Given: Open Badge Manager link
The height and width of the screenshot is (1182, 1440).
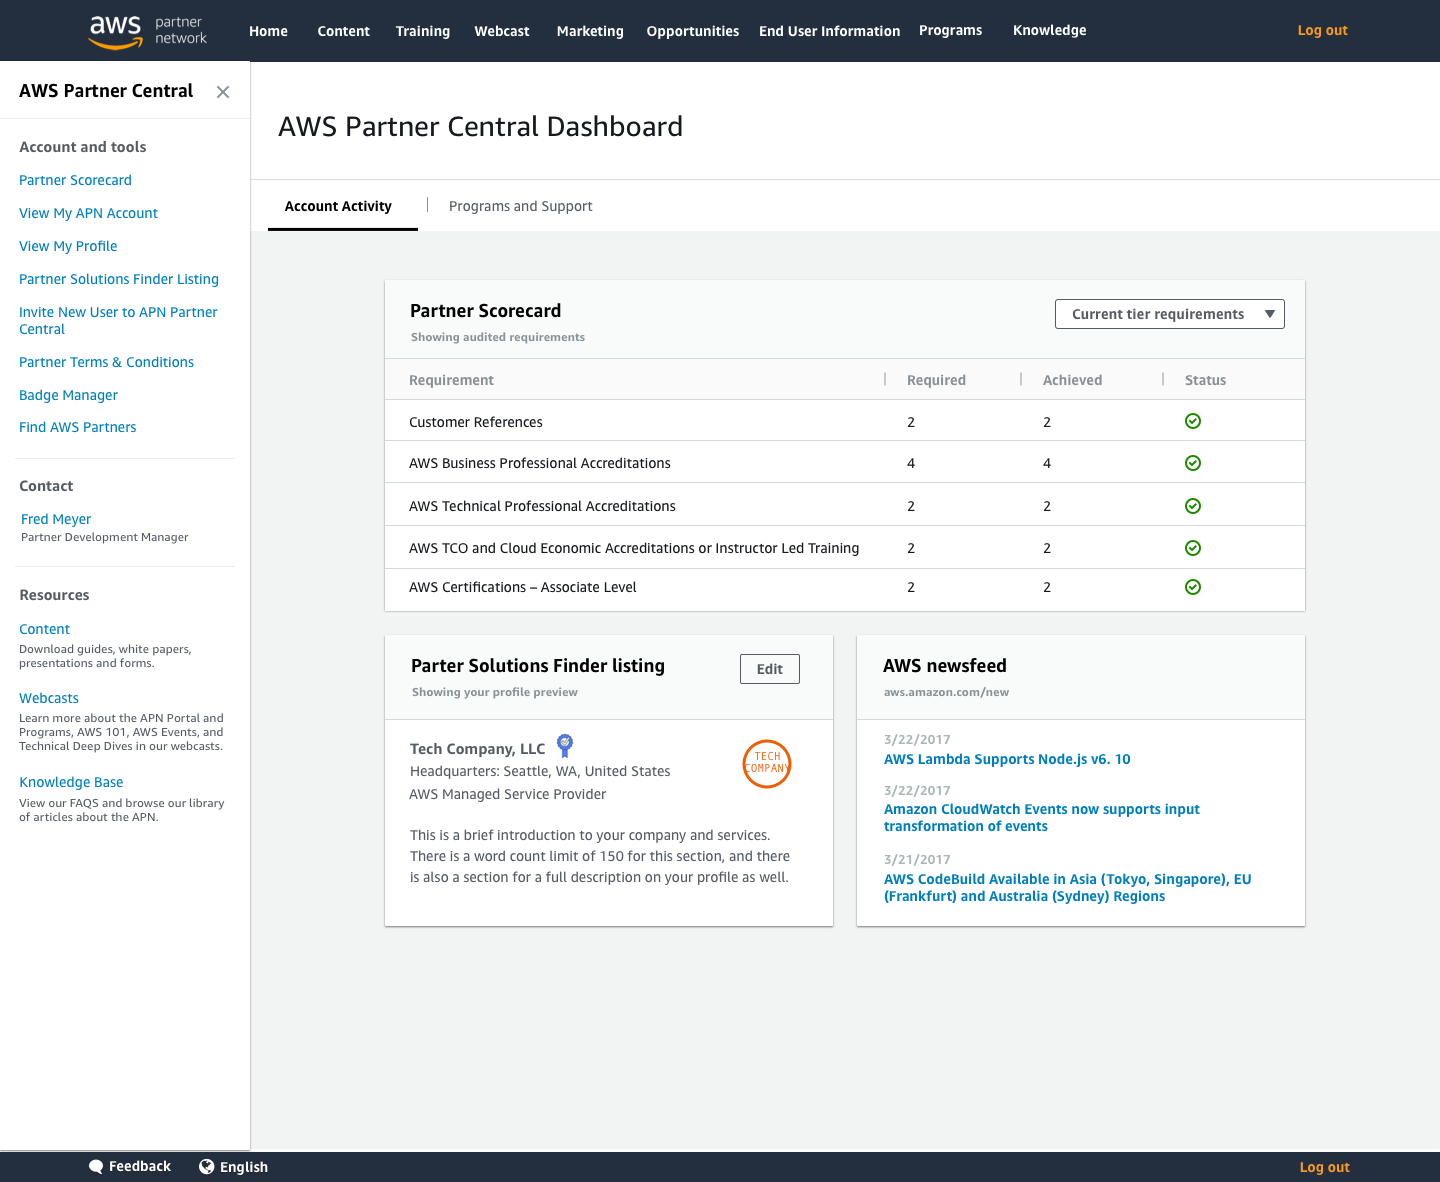Looking at the screenshot, I should point(68,395).
